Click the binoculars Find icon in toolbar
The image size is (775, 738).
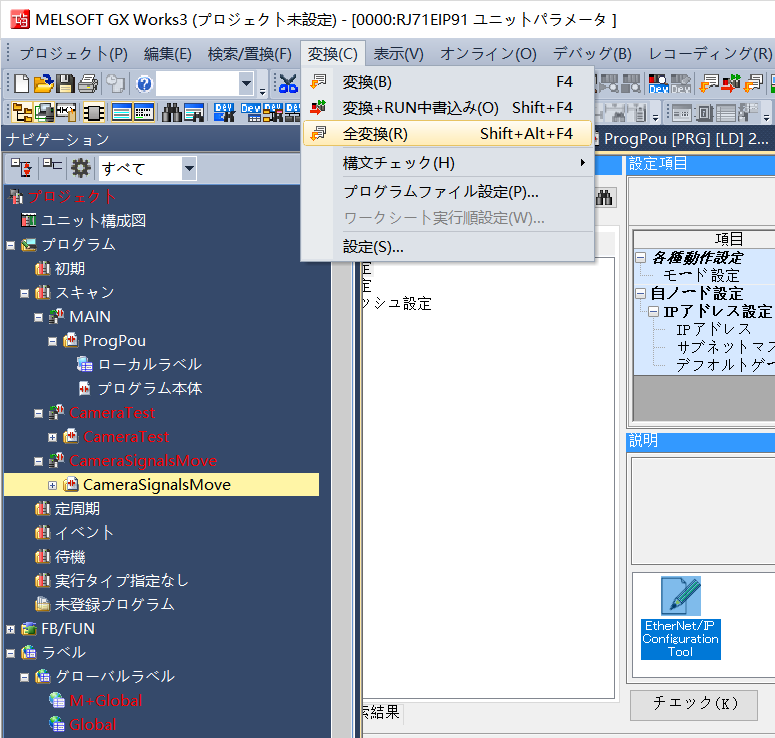172,113
